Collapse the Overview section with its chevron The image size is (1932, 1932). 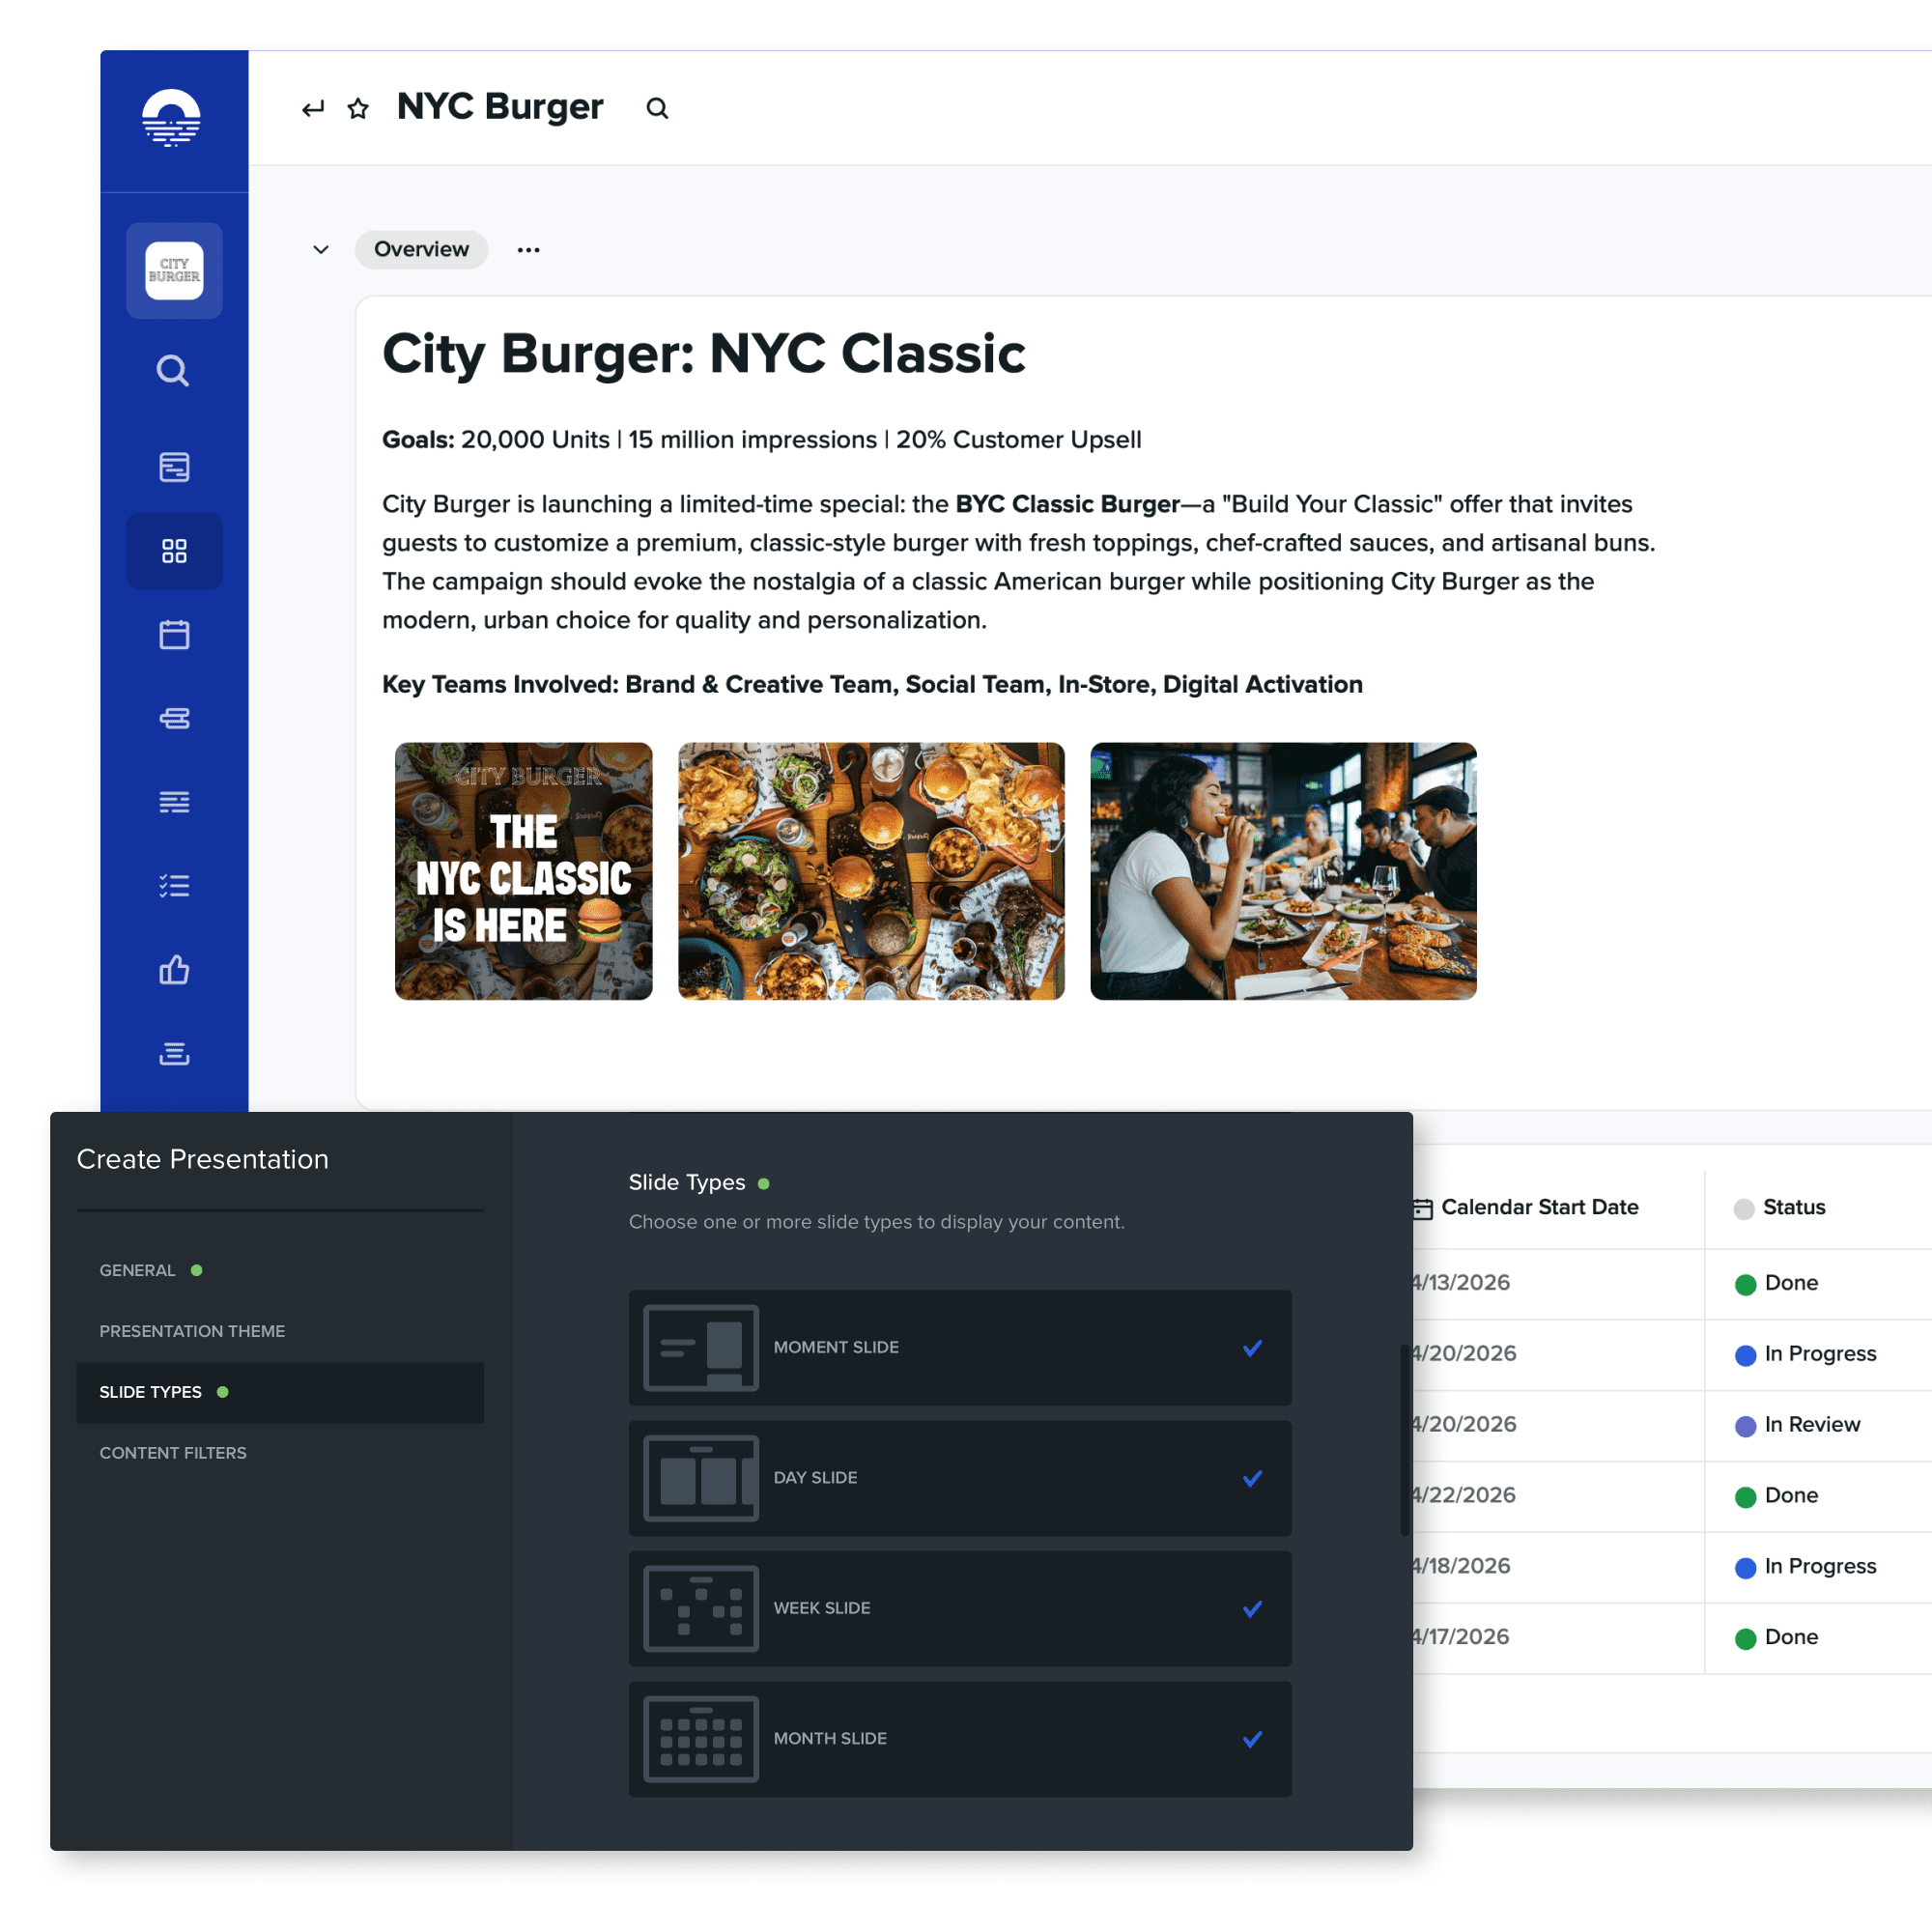321,249
